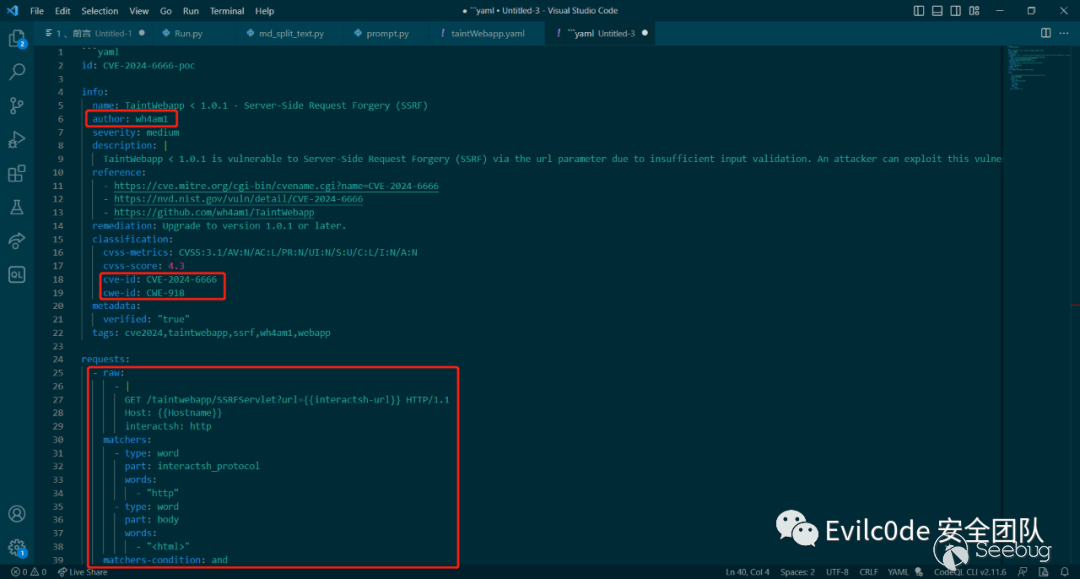Click the 'cwe-id: CWE-918' line
This screenshot has height=579, width=1080.
click(144, 293)
